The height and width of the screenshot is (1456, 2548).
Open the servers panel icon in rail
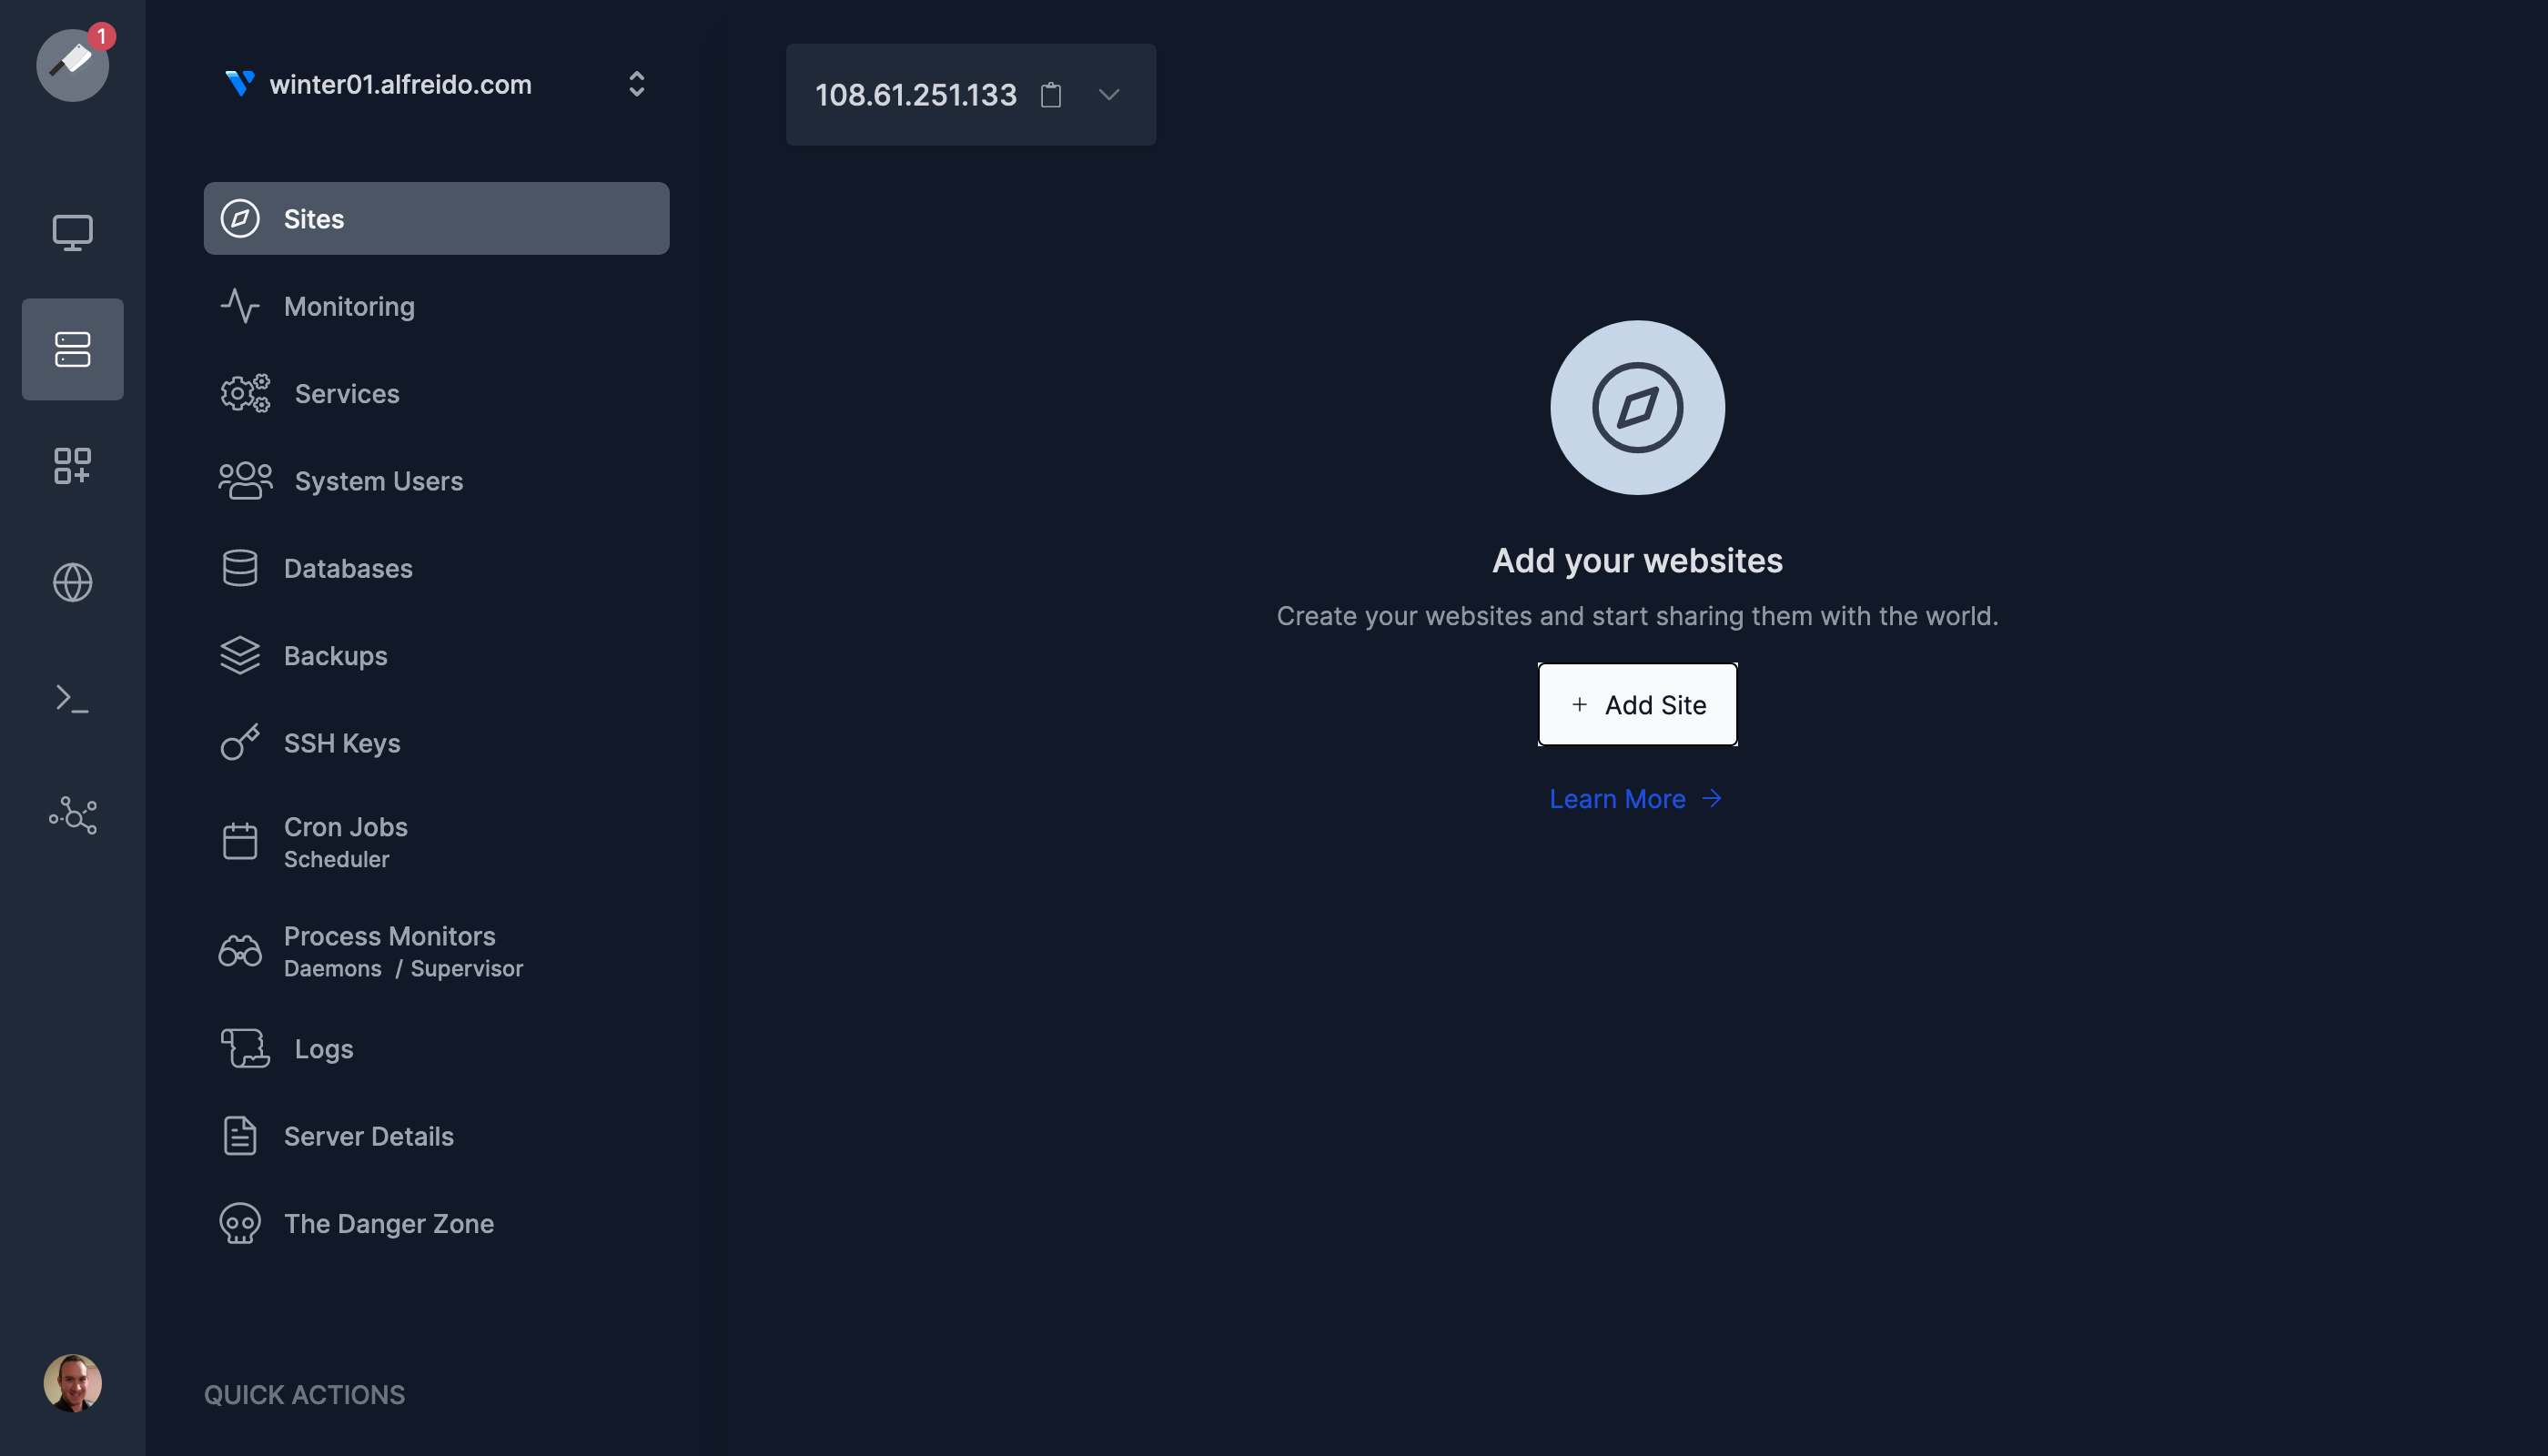pyautogui.click(x=71, y=349)
